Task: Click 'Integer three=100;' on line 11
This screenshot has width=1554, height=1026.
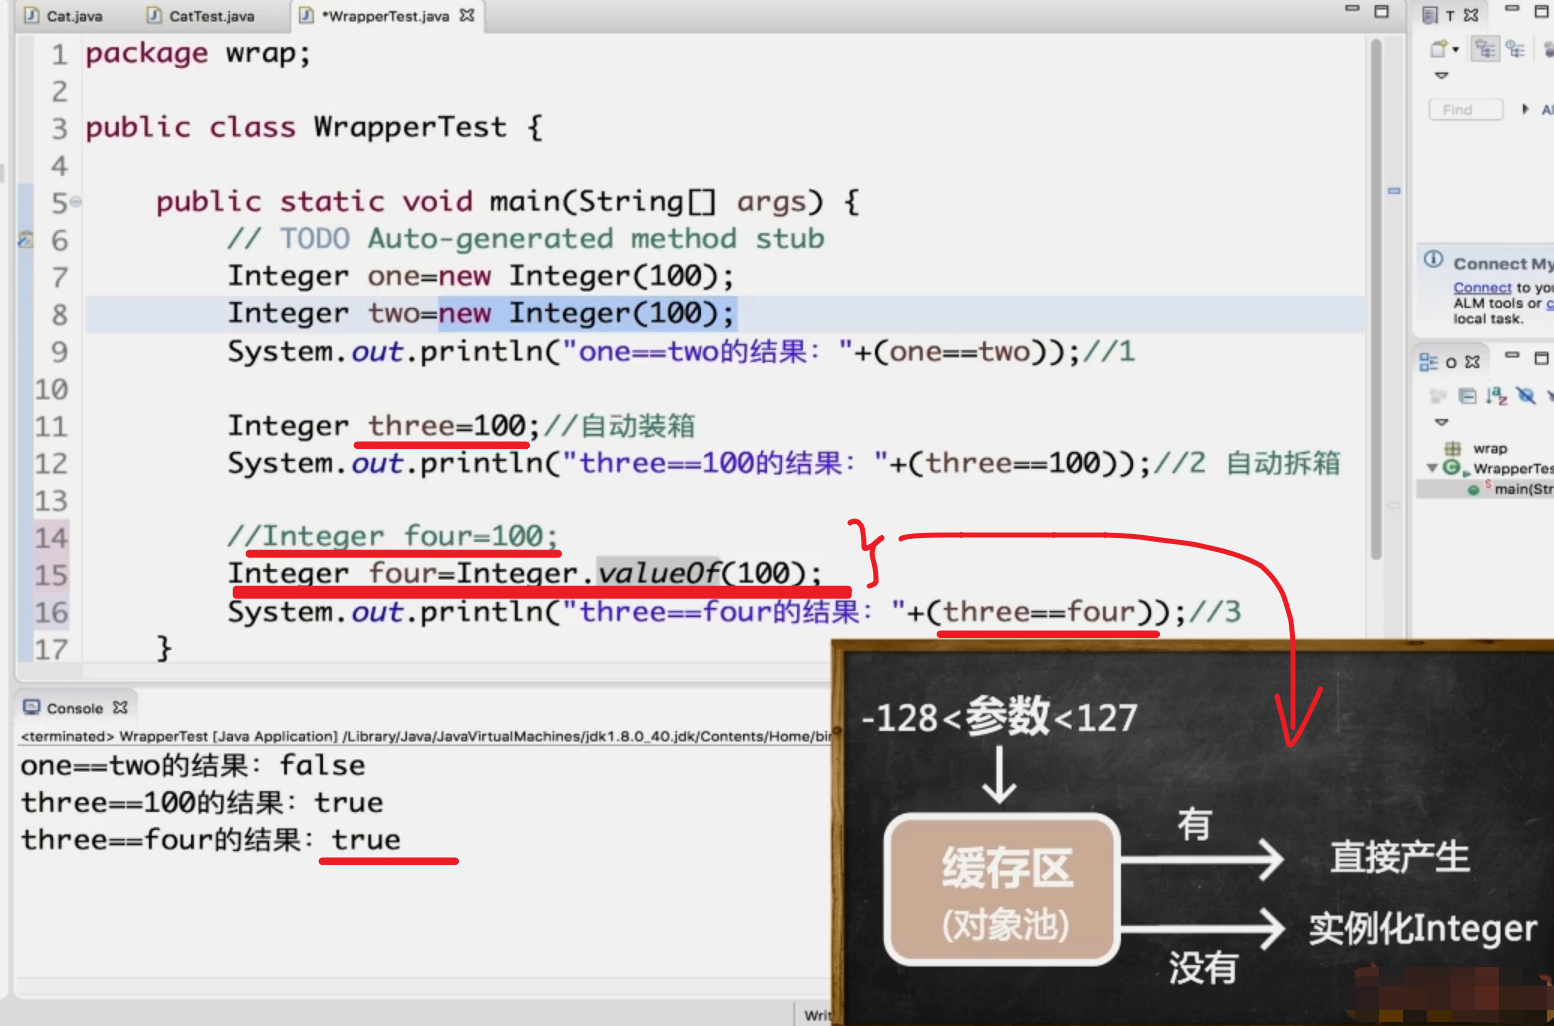Action: 383,426
